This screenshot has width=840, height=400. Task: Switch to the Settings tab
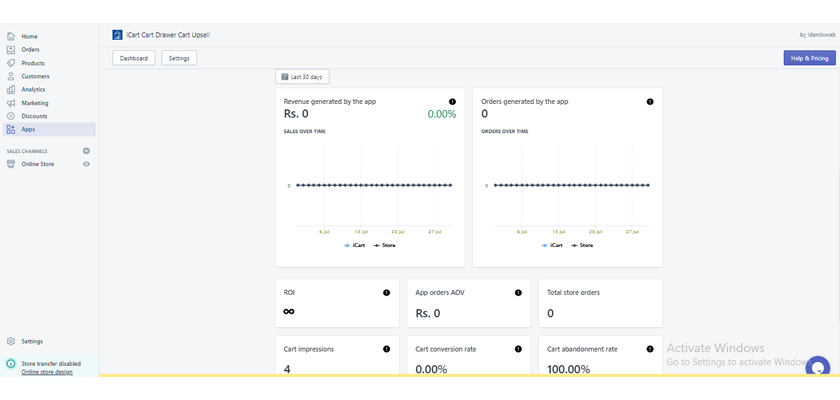coord(179,58)
